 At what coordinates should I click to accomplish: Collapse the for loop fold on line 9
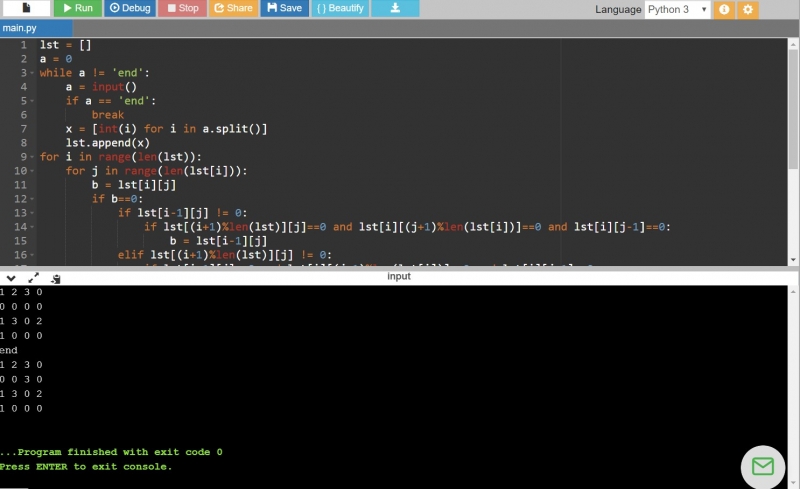pyautogui.click(x=32, y=157)
